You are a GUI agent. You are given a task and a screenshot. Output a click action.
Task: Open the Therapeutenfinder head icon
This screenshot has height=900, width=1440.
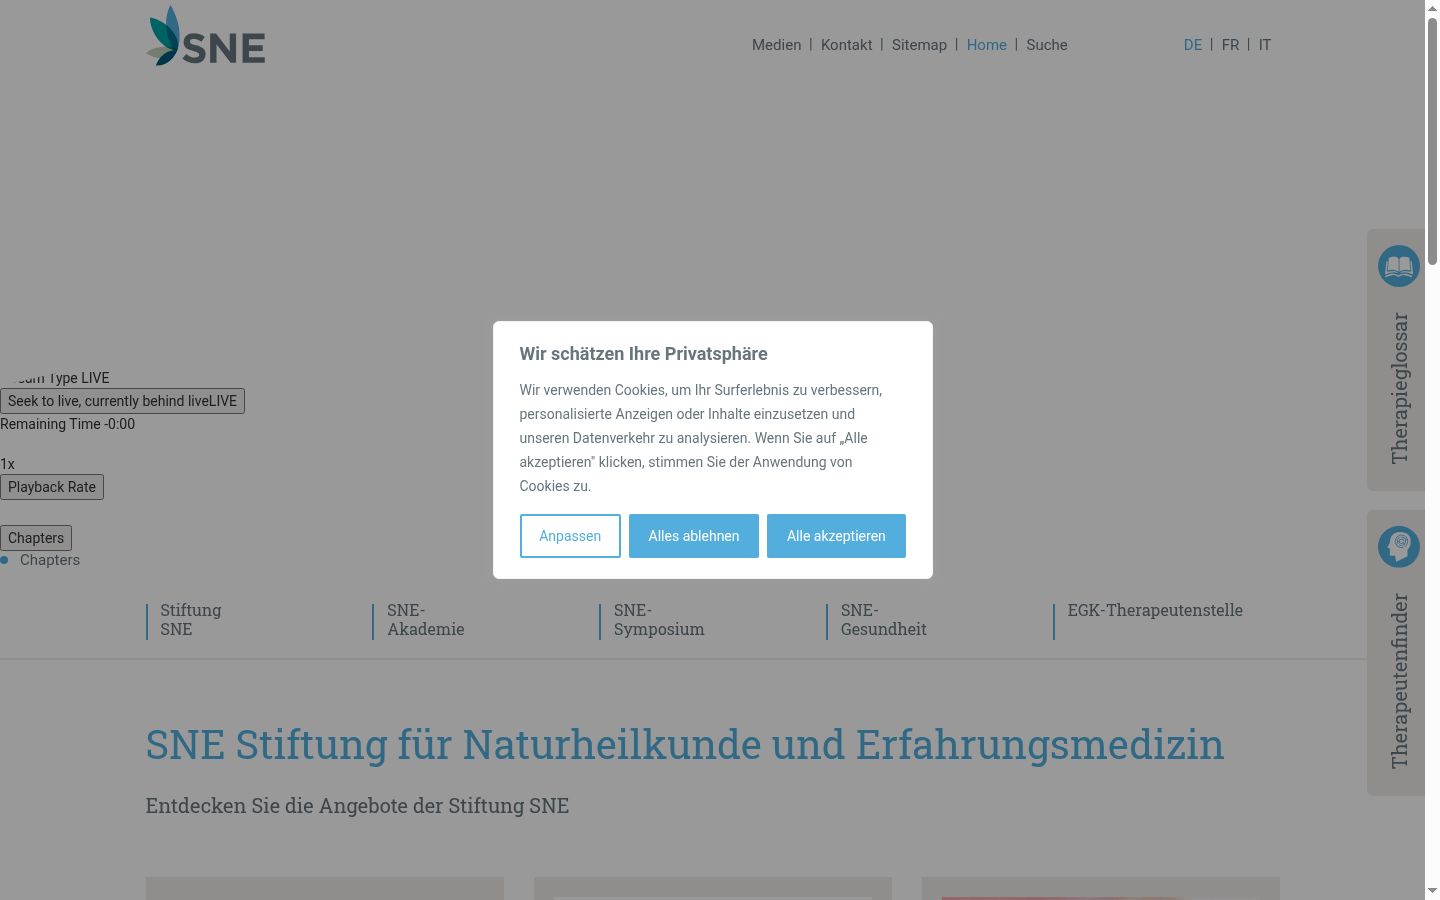point(1399,546)
